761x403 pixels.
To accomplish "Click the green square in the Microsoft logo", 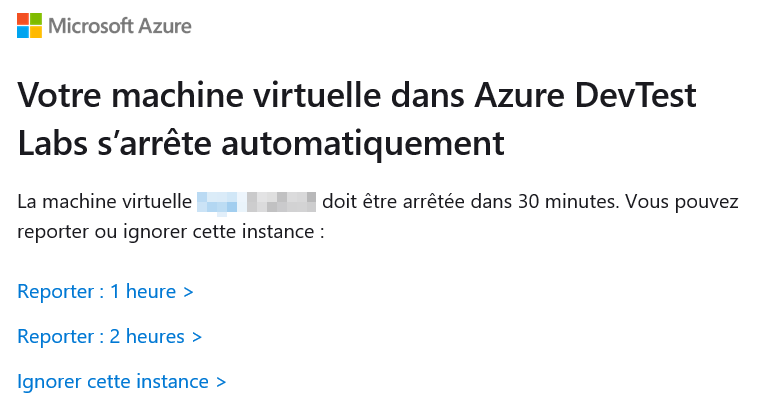I will [x=36, y=18].
